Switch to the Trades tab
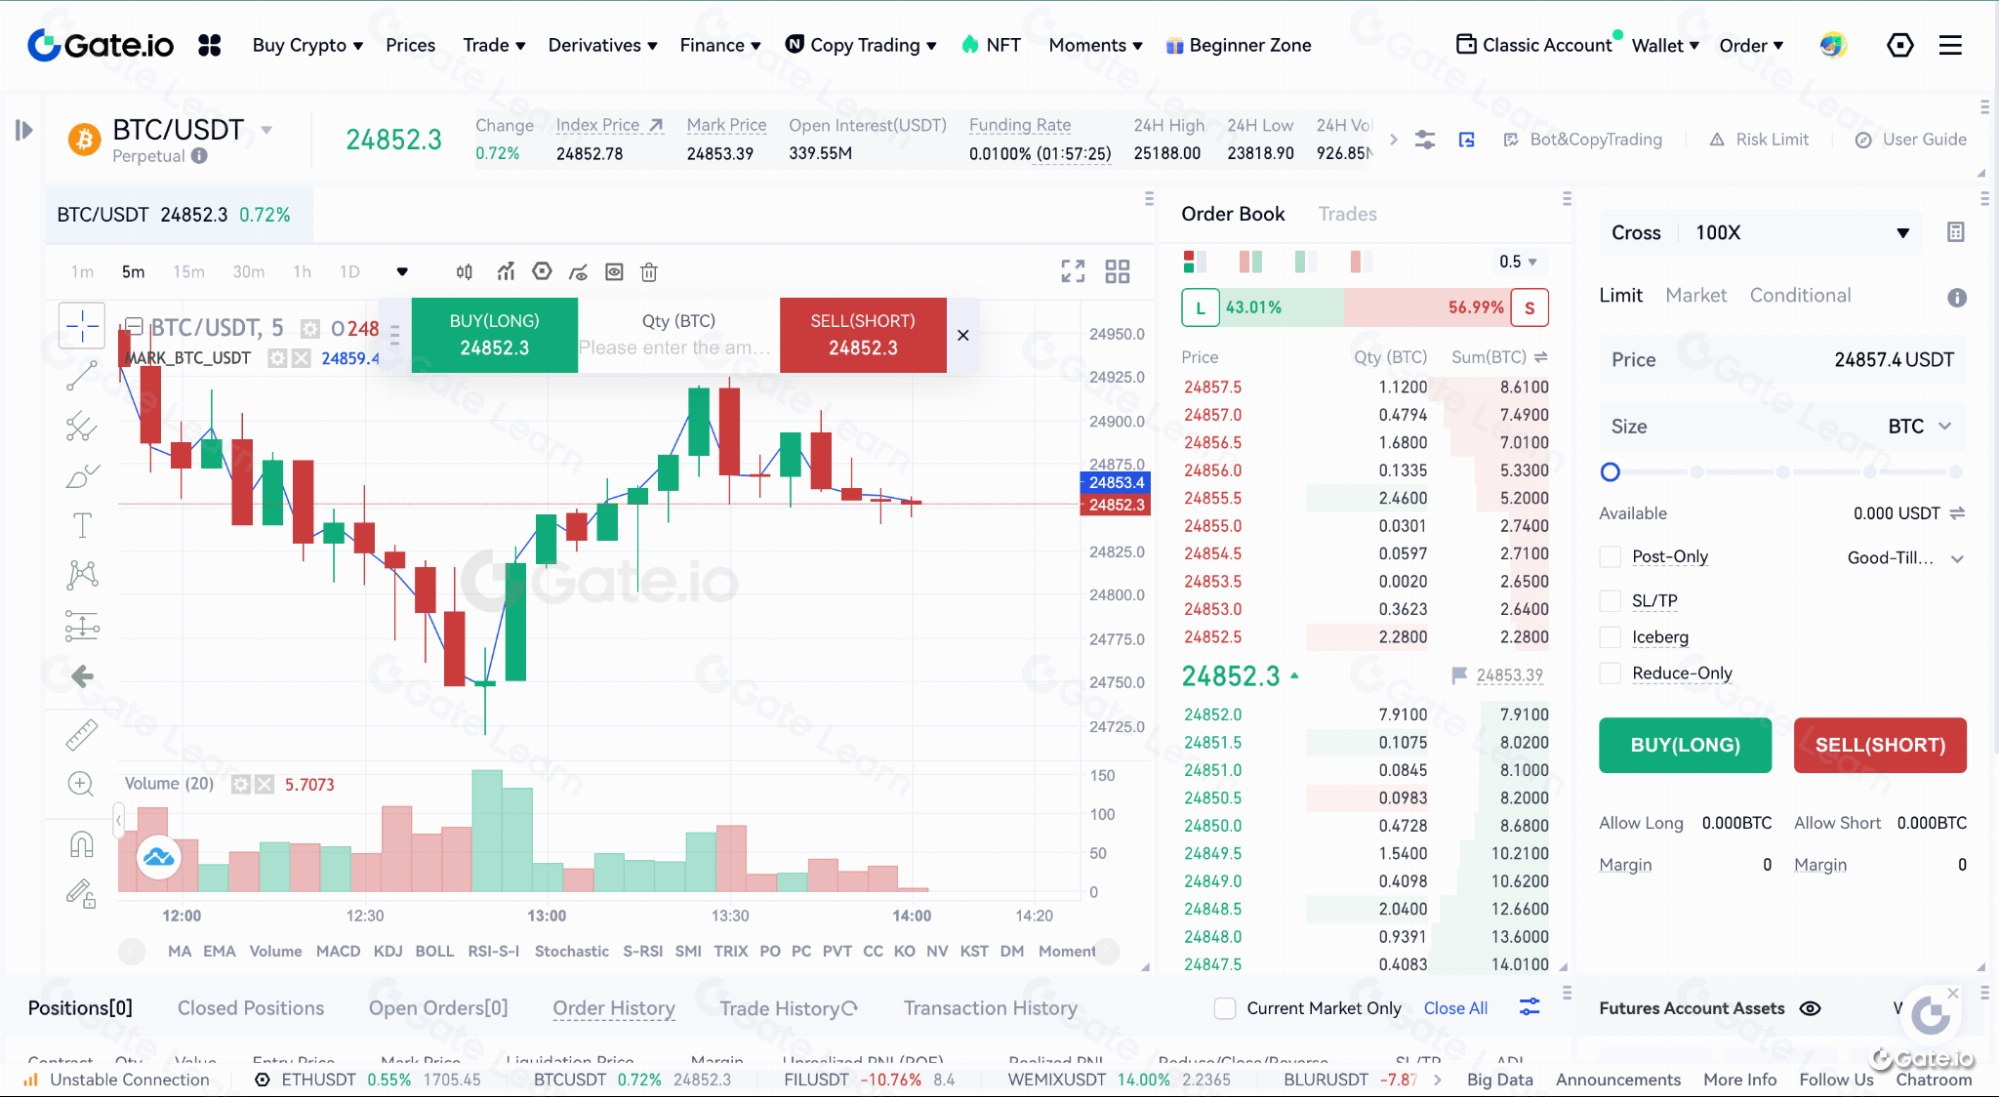 [x=1347, y=214]
